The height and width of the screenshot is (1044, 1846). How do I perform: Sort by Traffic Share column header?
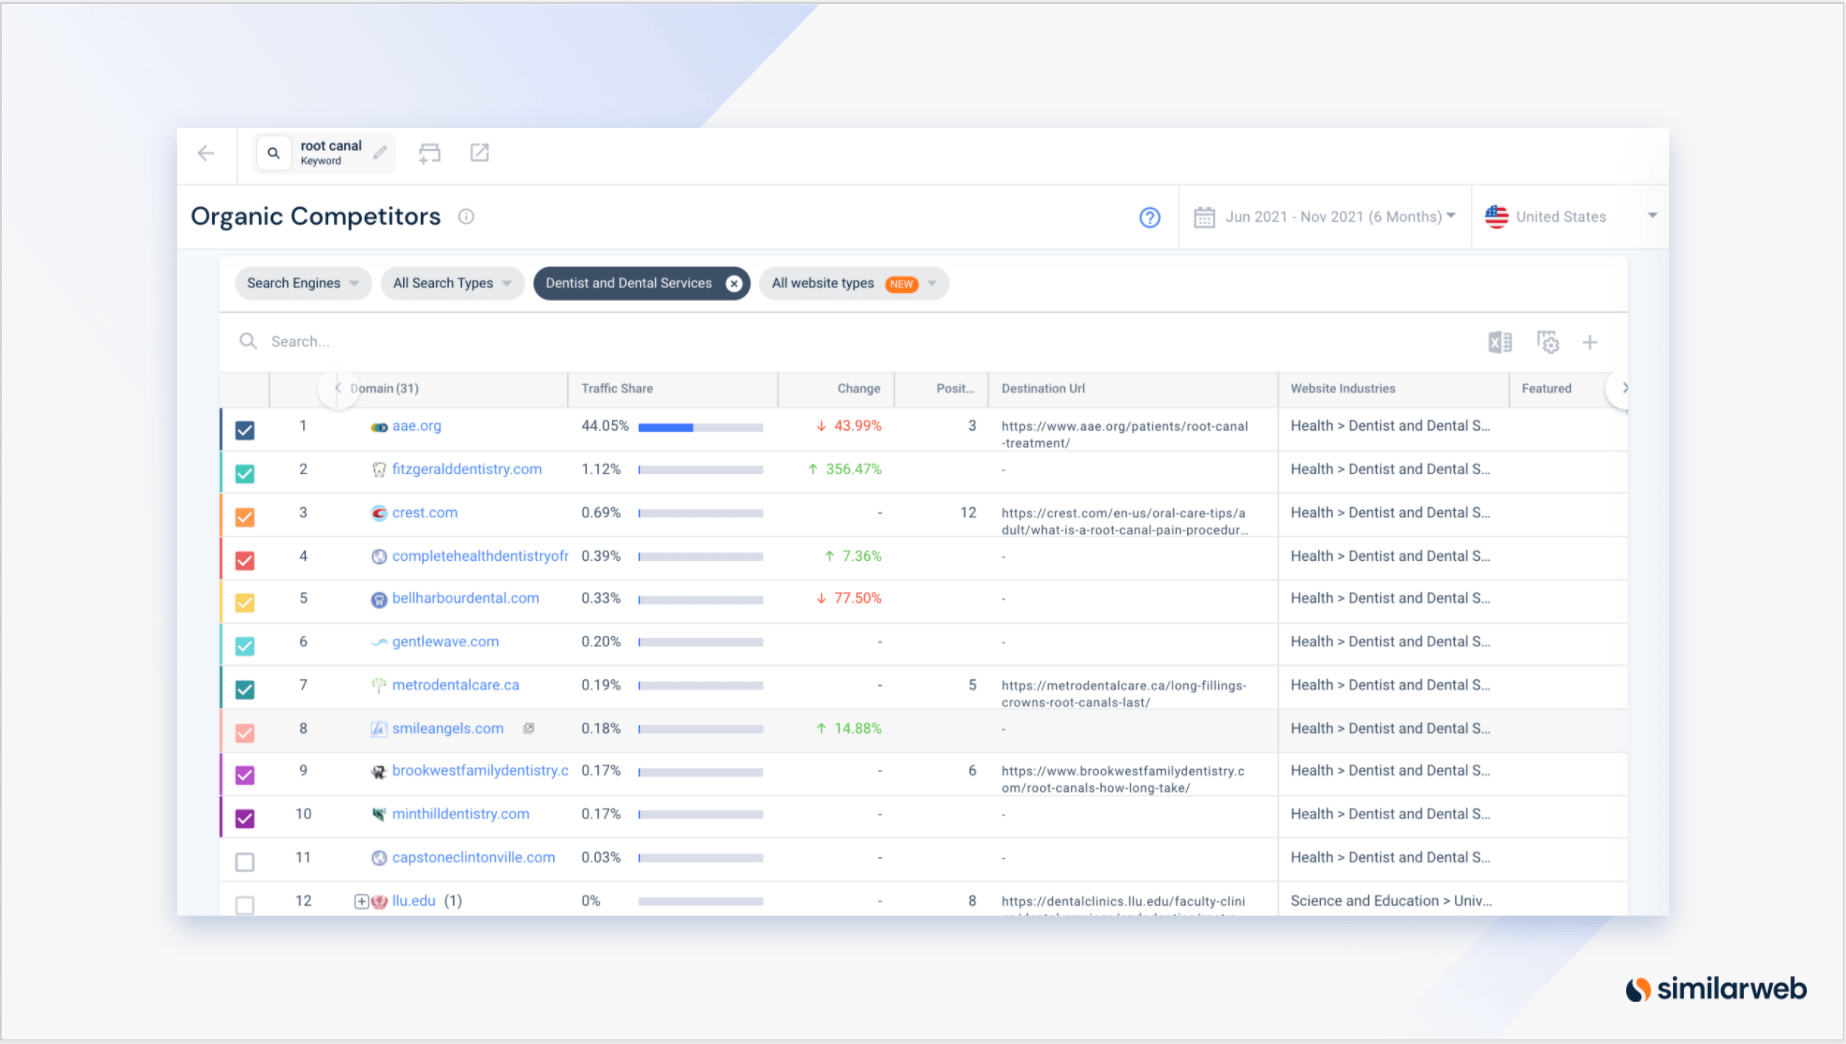(617, 389)
